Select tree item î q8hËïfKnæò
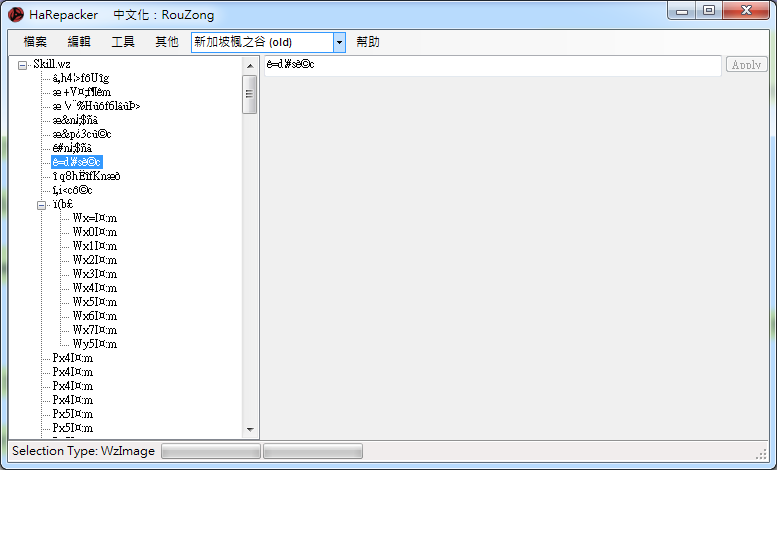The image size is (777, 540). coord(86,176)
